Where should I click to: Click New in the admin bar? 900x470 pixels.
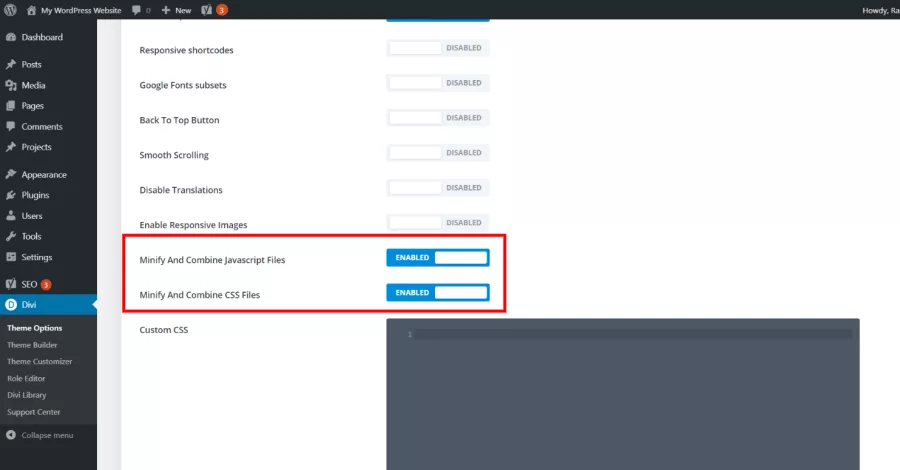tap(183, 10)
